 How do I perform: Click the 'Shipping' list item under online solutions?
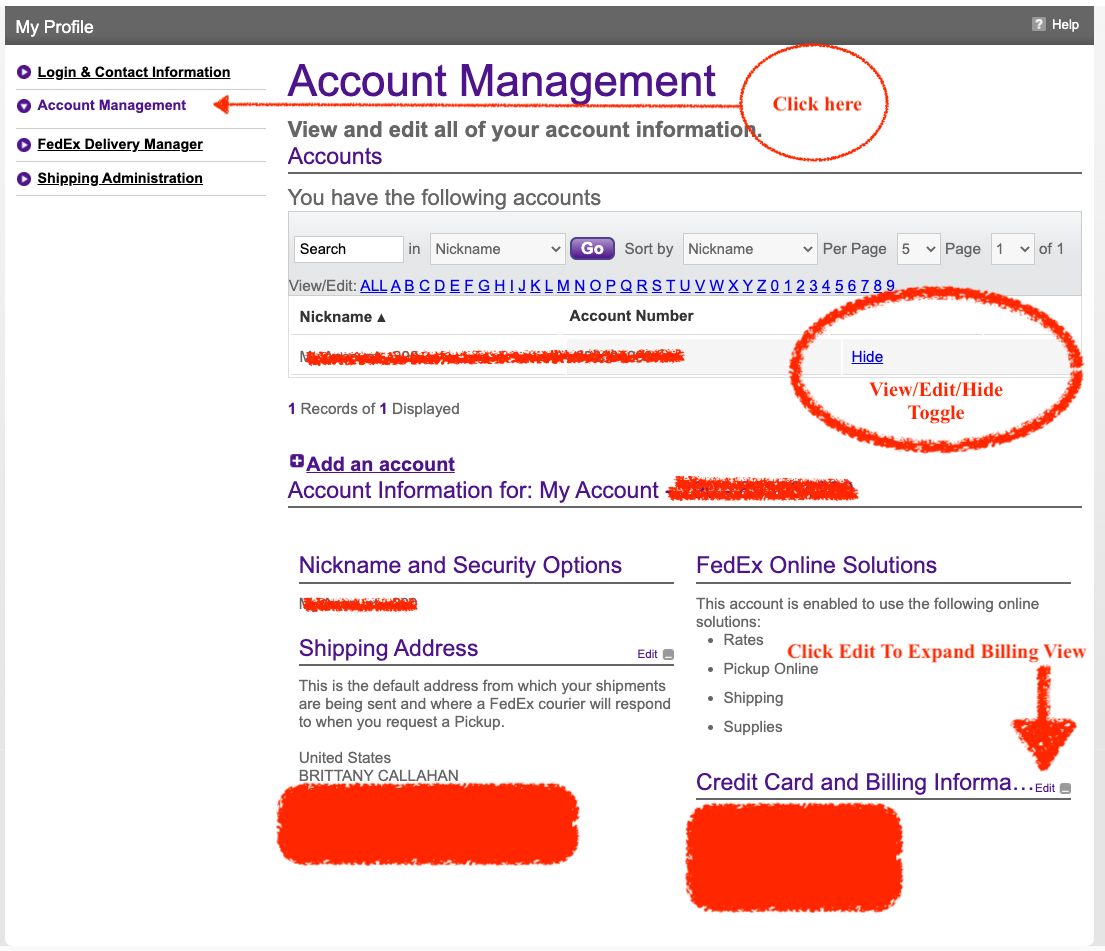click(753, 698)
